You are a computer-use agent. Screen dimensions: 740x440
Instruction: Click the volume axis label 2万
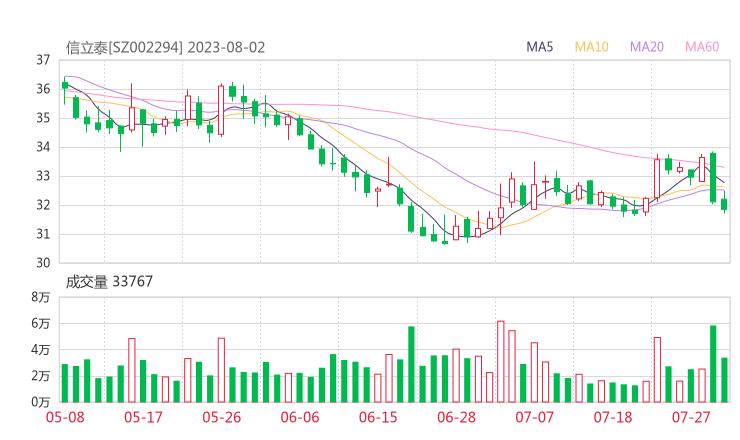pyautogui.click(x=41, y=376)
